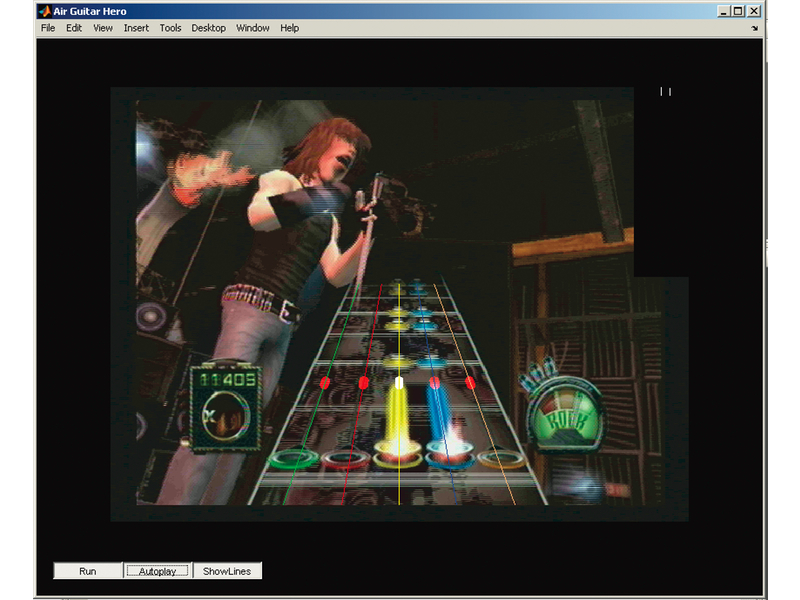This screenshot has width=800, height=600.
Task: Open the Window menu
Action: click(x=253, y=28)
